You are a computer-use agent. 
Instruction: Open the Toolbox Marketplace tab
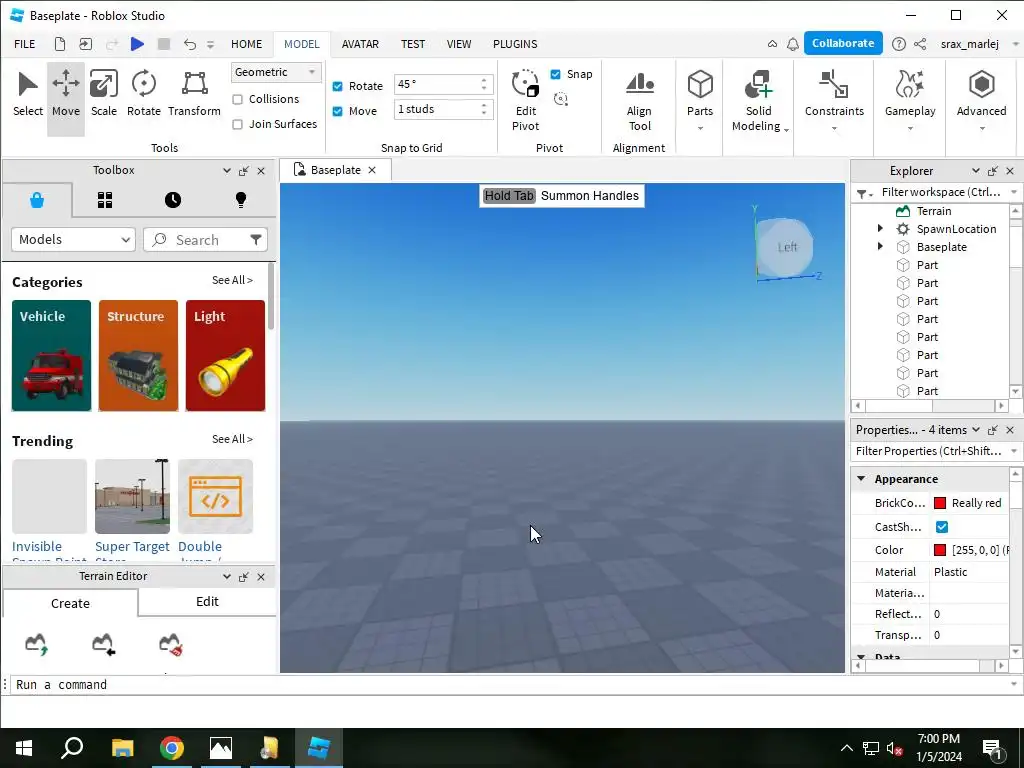(x=37, y=200)
